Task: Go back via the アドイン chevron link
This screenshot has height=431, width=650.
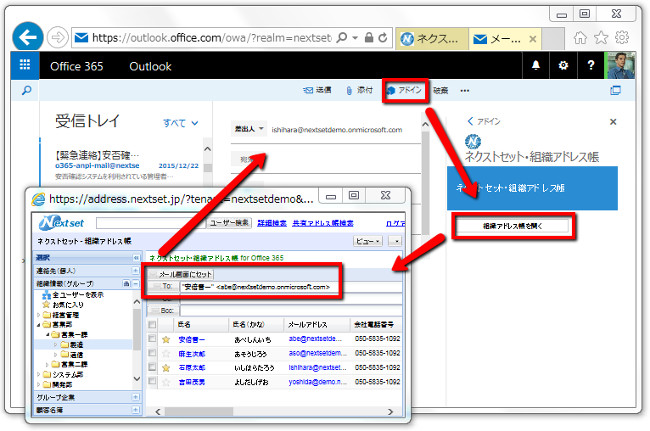Action: click(484, 121)
